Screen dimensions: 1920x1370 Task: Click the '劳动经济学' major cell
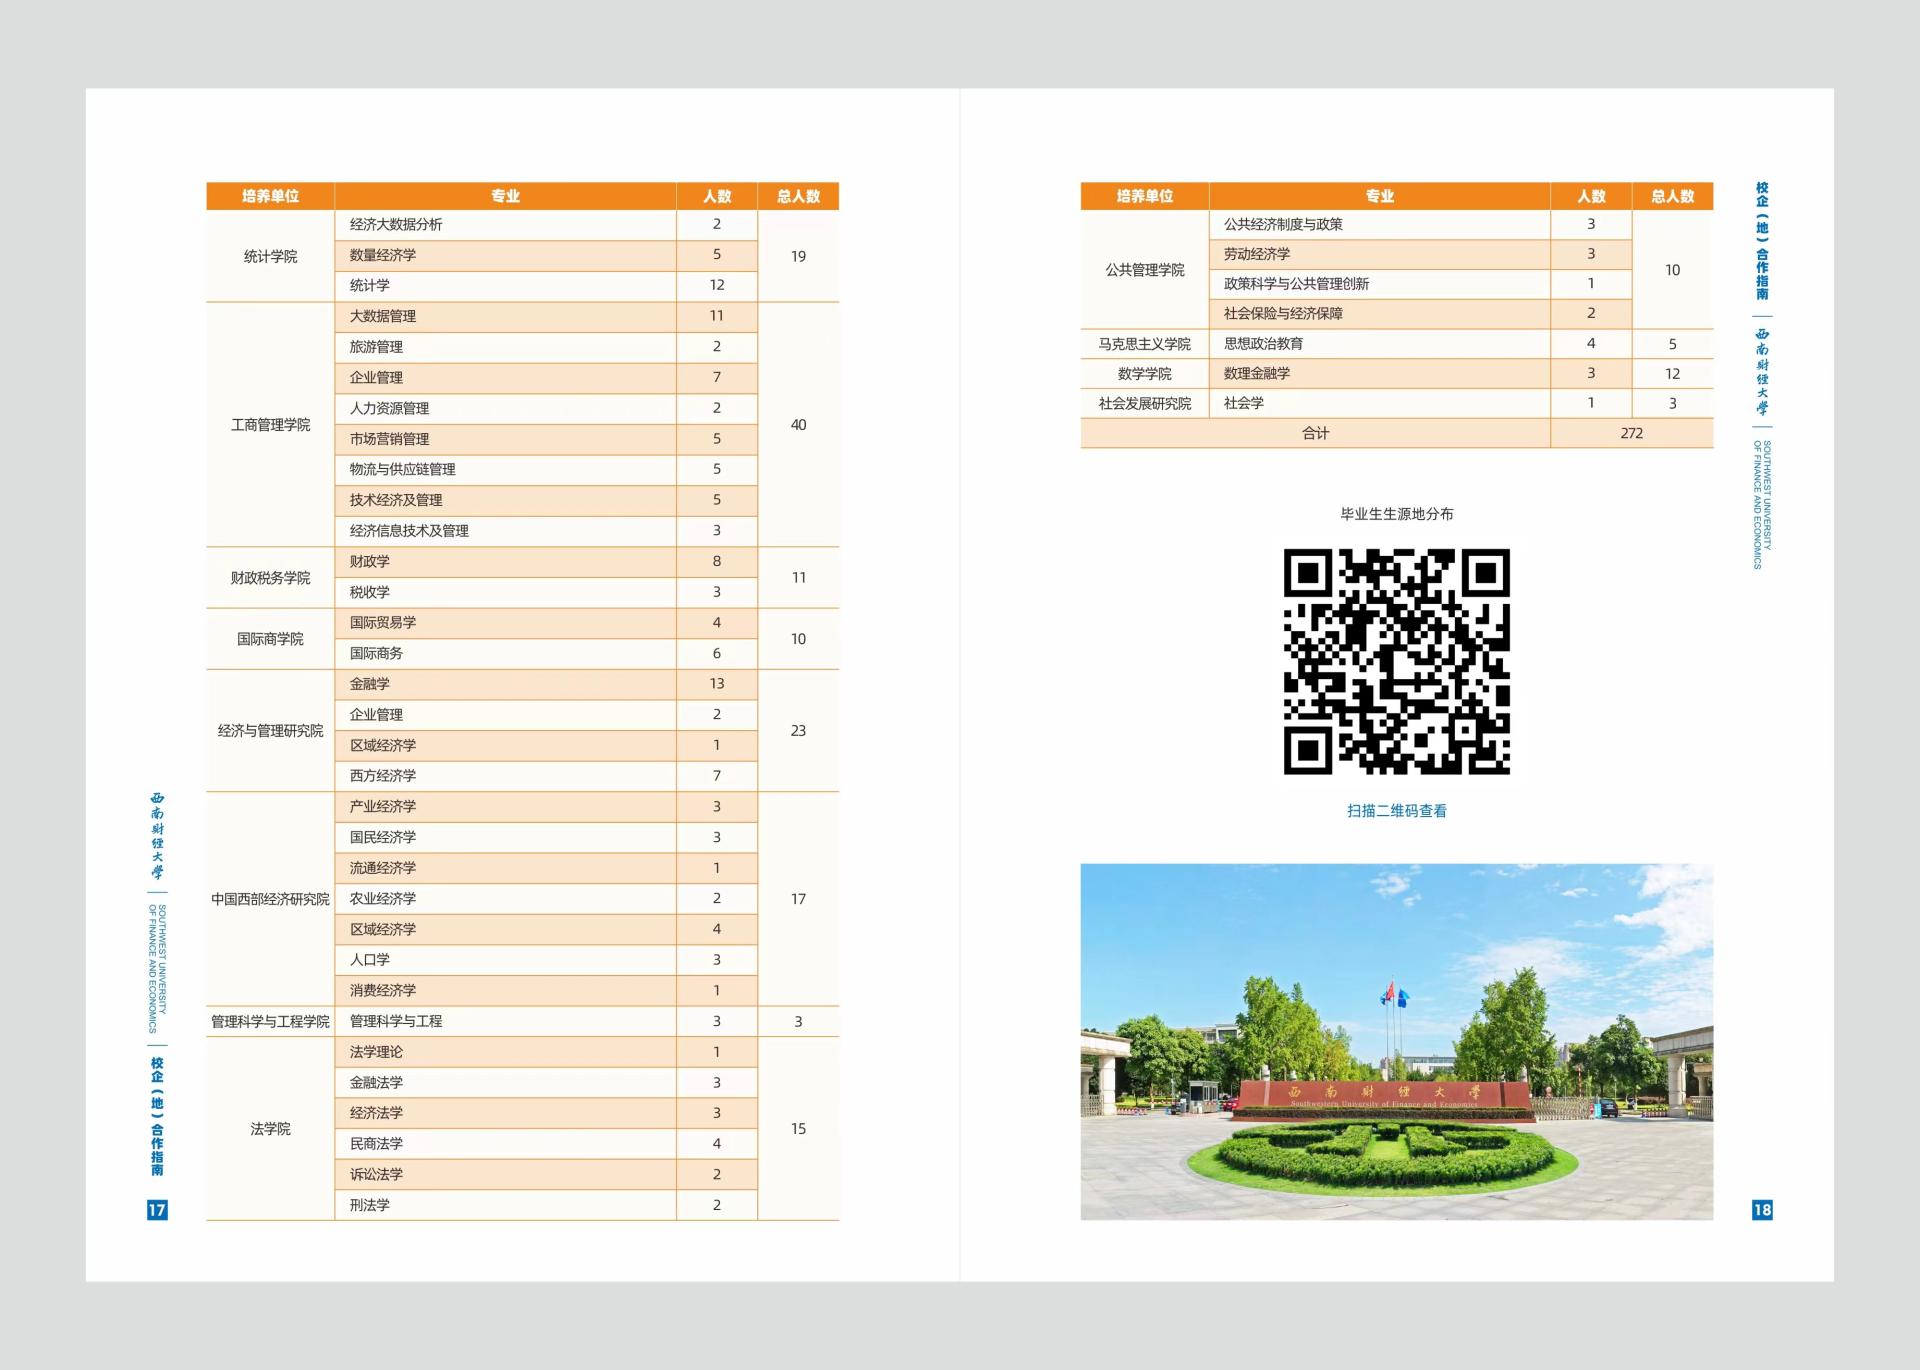1379,254
